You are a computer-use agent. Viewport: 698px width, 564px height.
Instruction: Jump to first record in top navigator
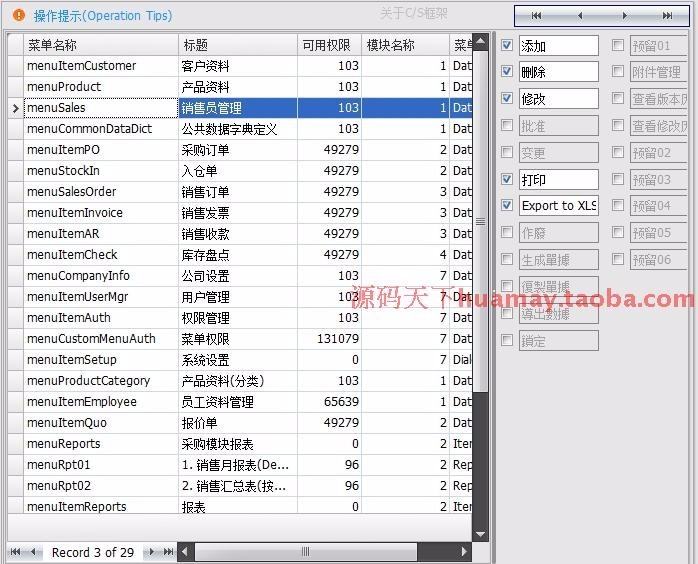pos(536,16)
